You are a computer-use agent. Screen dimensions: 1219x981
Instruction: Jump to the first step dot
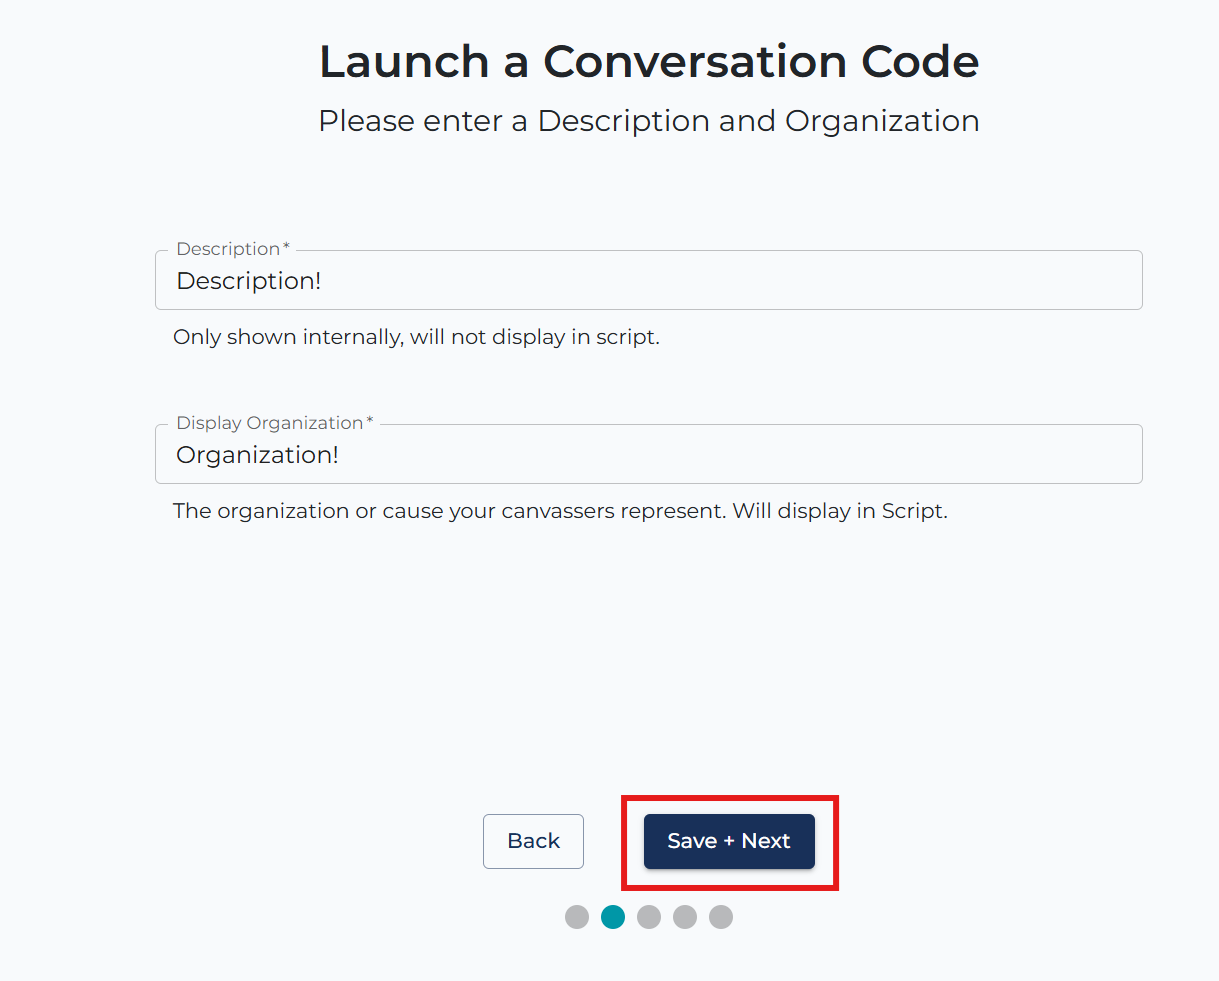pos(577,917)
